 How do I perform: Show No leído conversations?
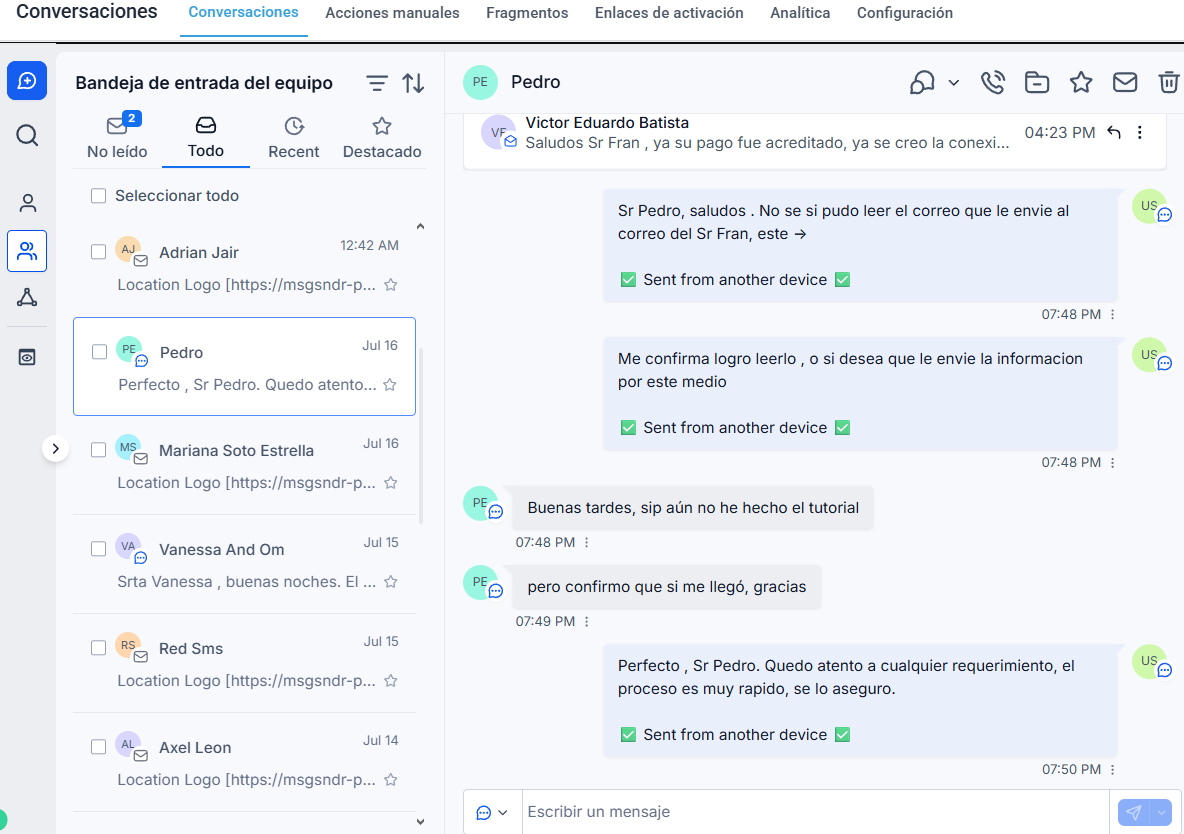[x=117, y=137]
